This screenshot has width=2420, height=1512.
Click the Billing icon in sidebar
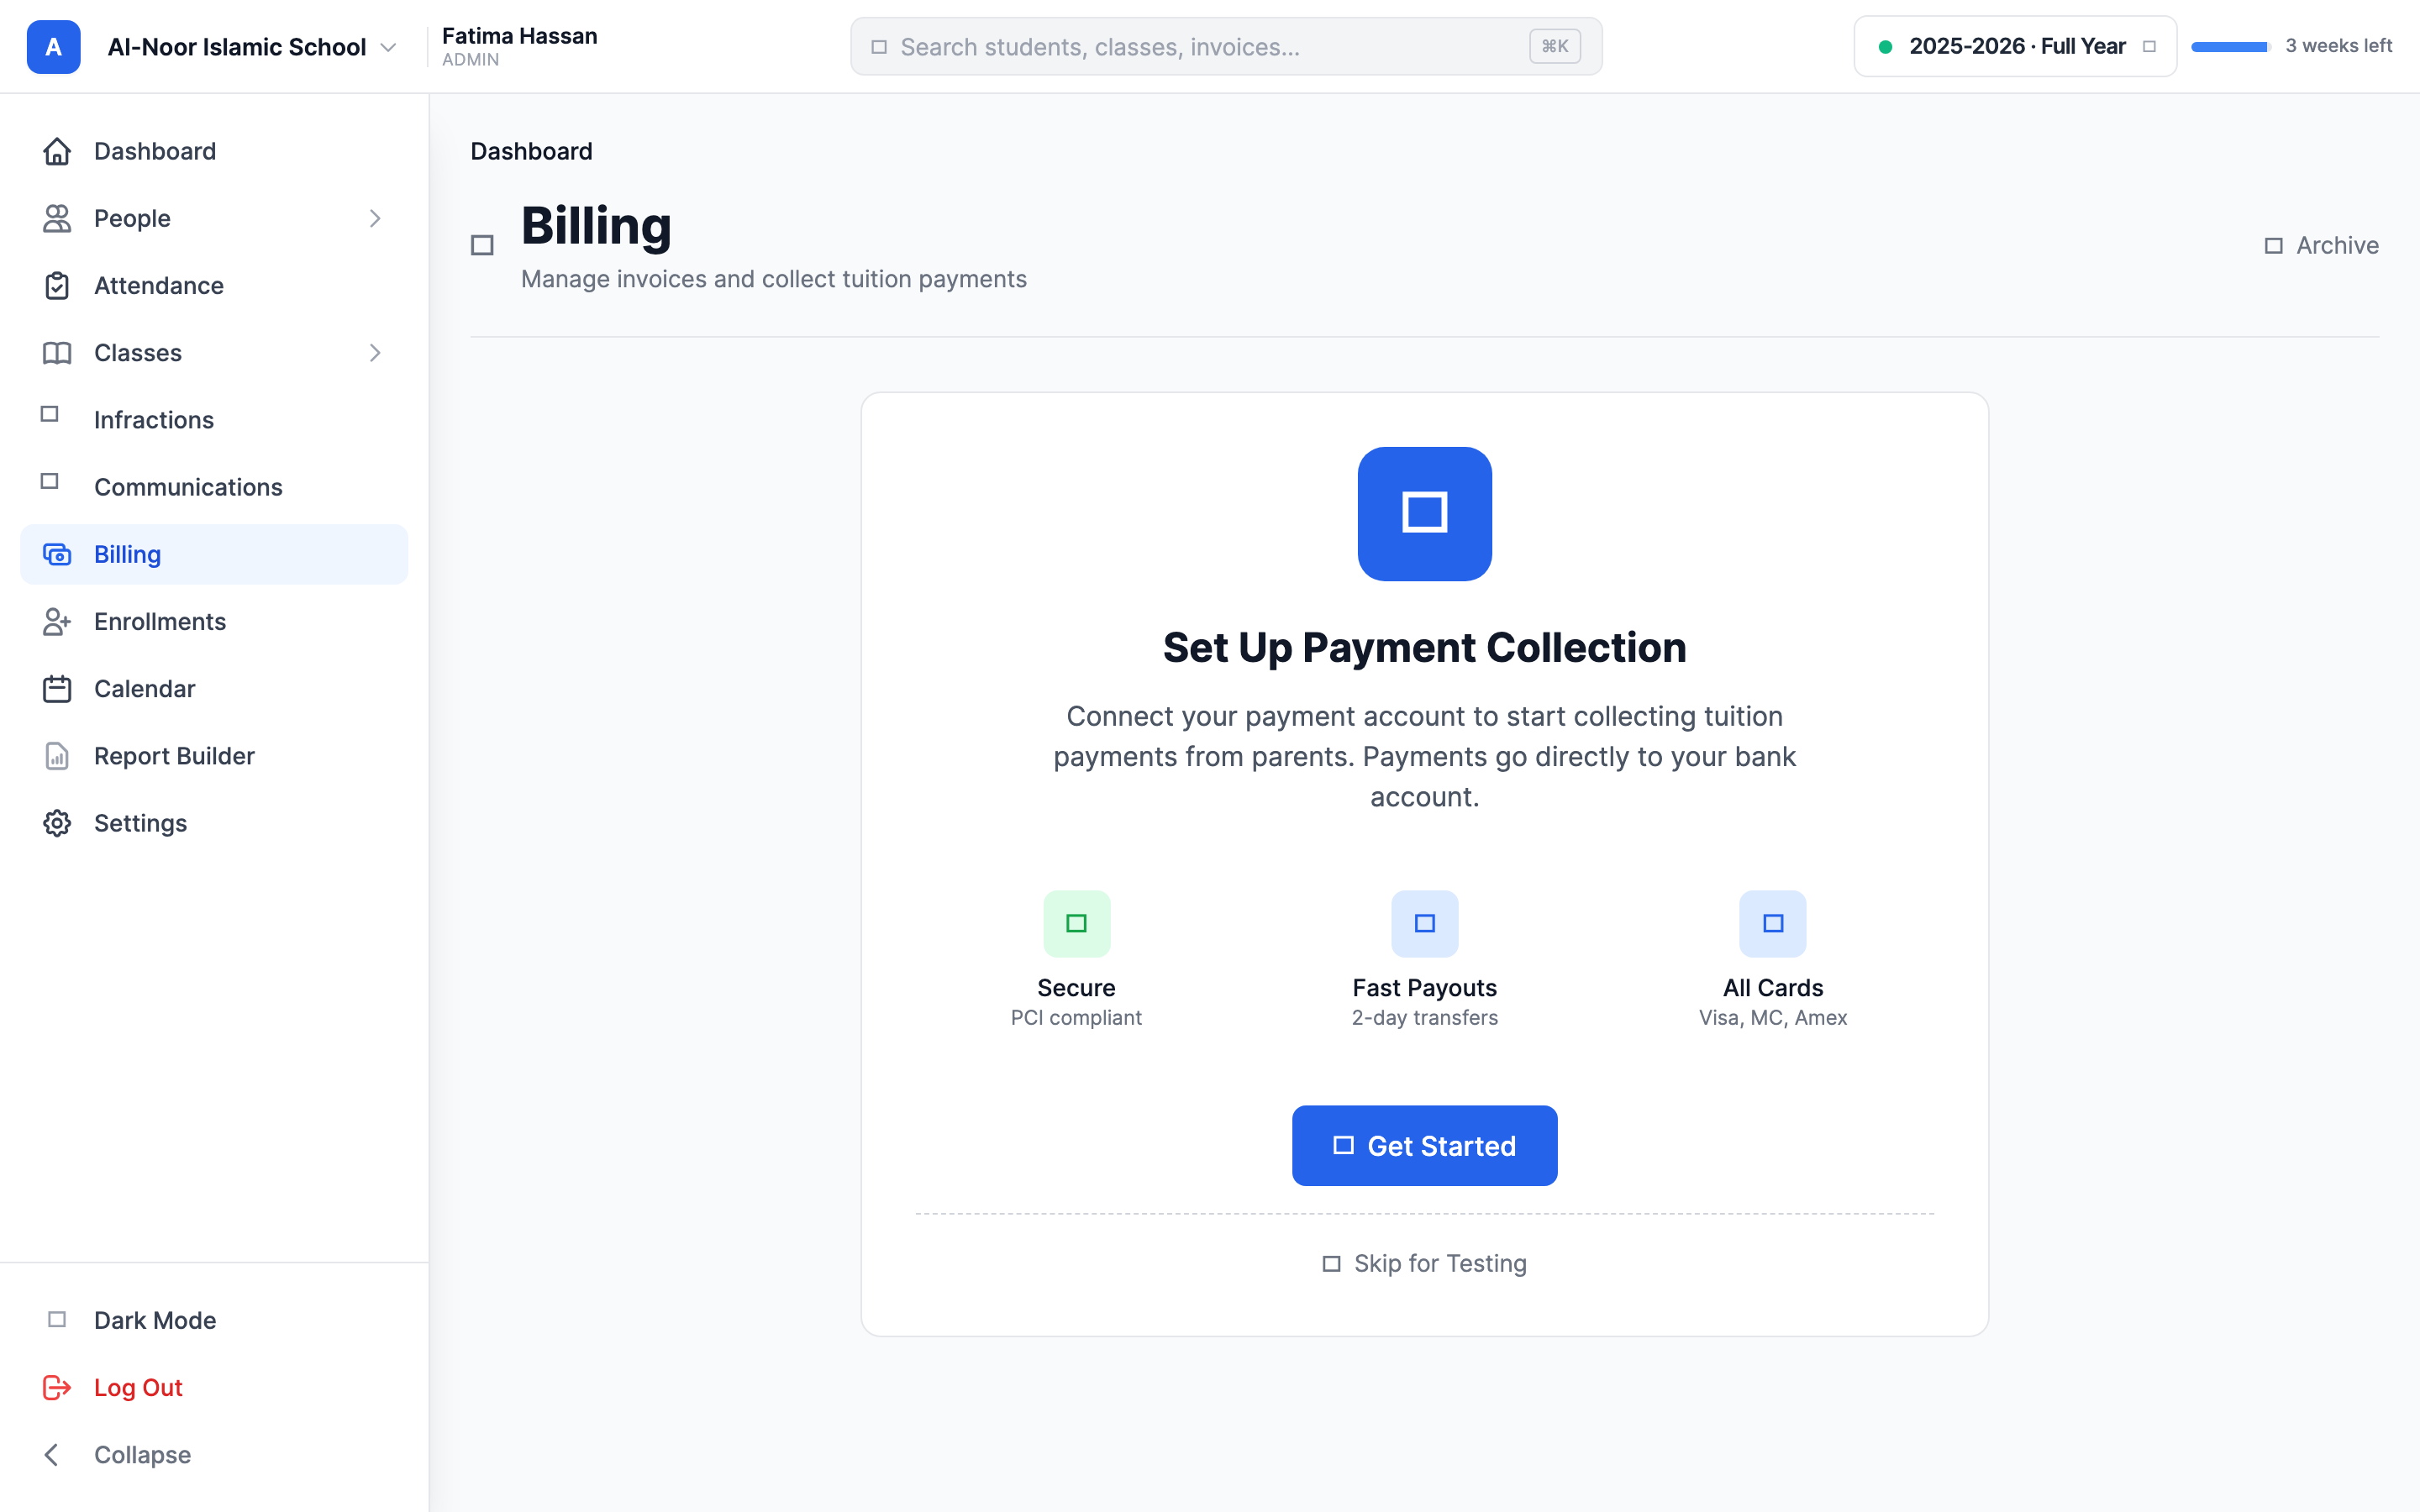[x=57, y=554]
